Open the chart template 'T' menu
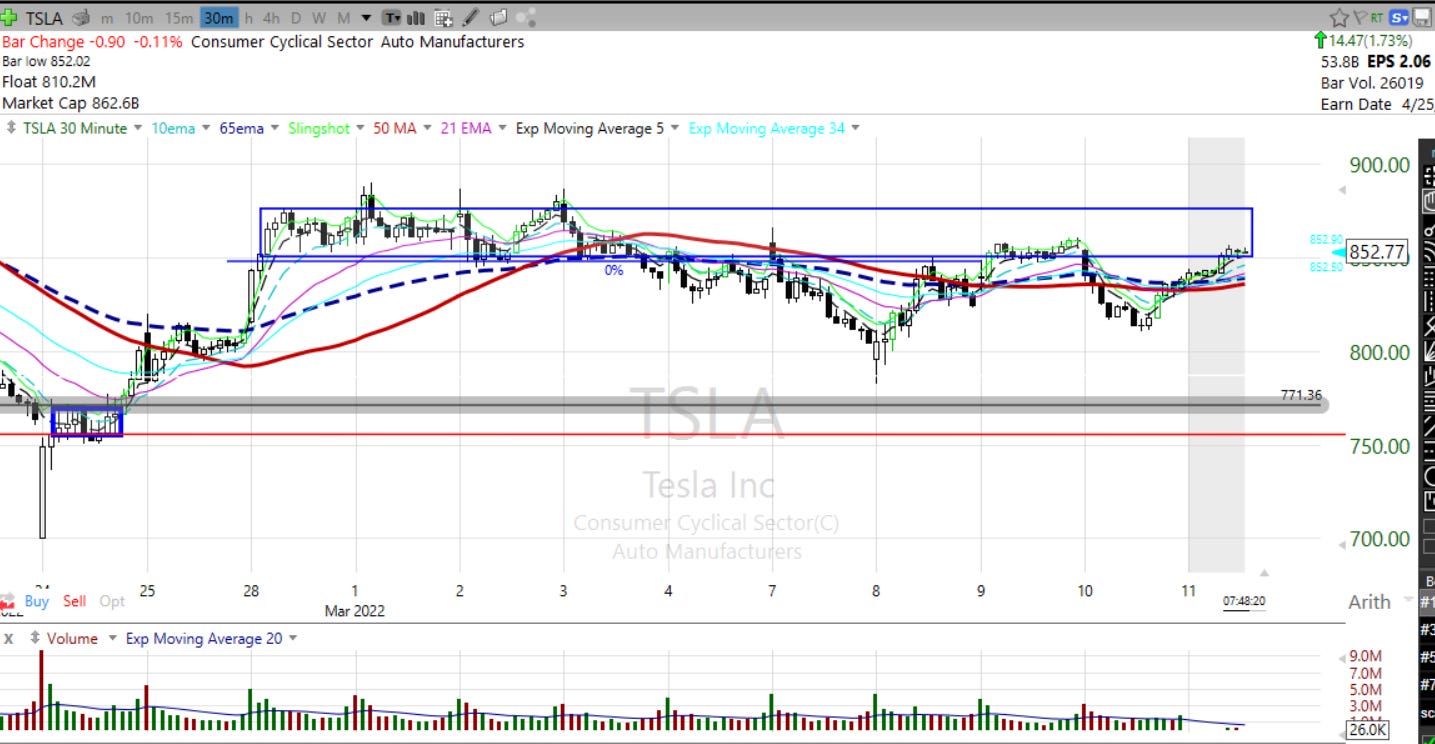The image size is (1435, 744). [x=392, y=18]
